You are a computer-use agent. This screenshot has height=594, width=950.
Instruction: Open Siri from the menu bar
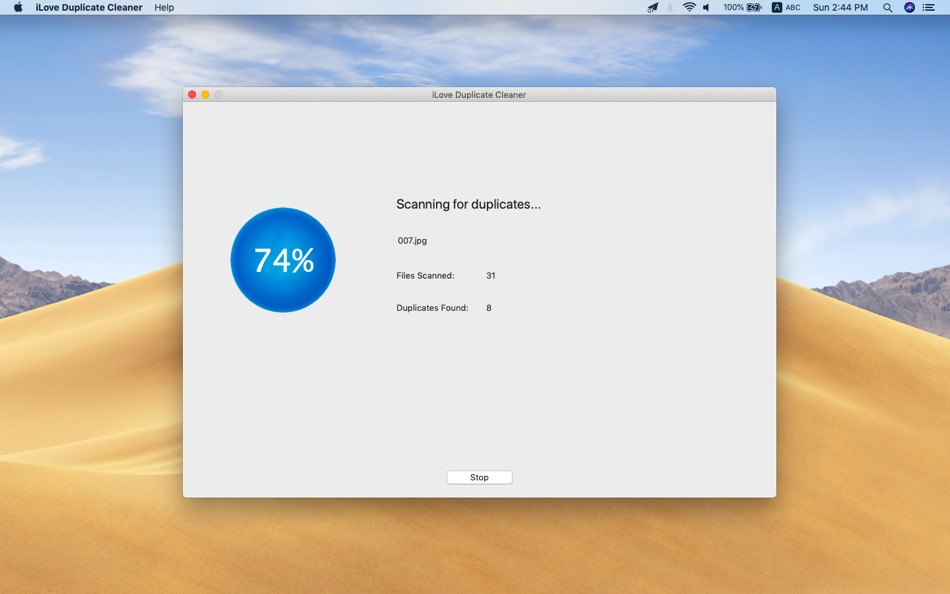909,7
